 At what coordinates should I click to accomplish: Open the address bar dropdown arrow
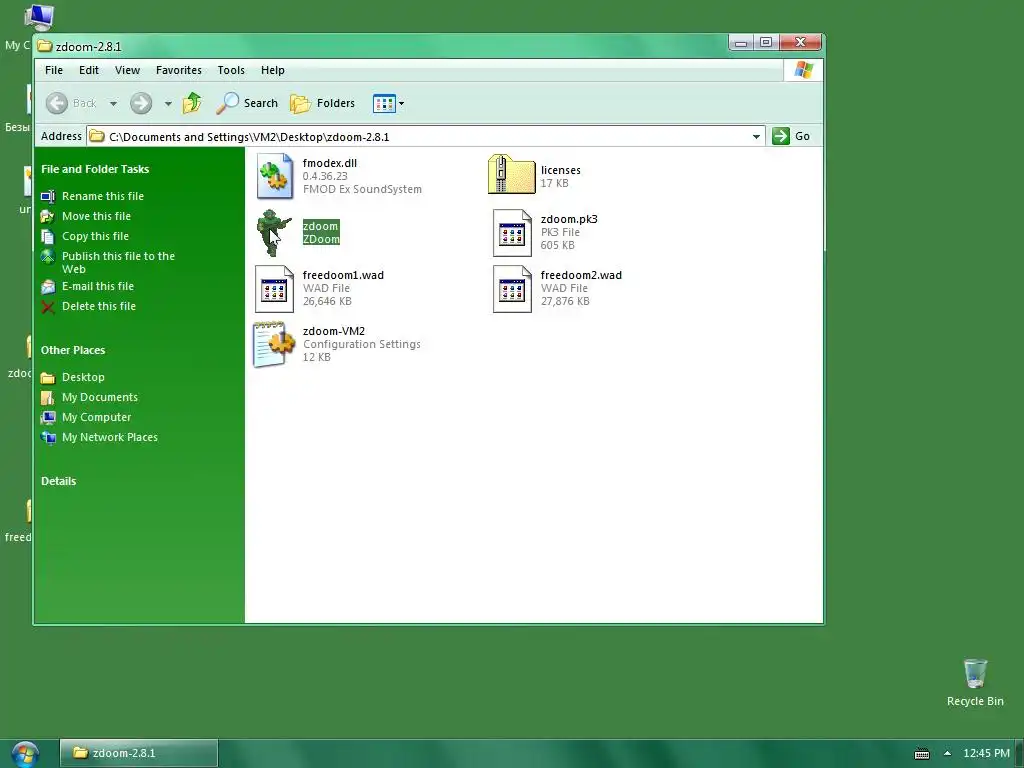click(756, 136)
